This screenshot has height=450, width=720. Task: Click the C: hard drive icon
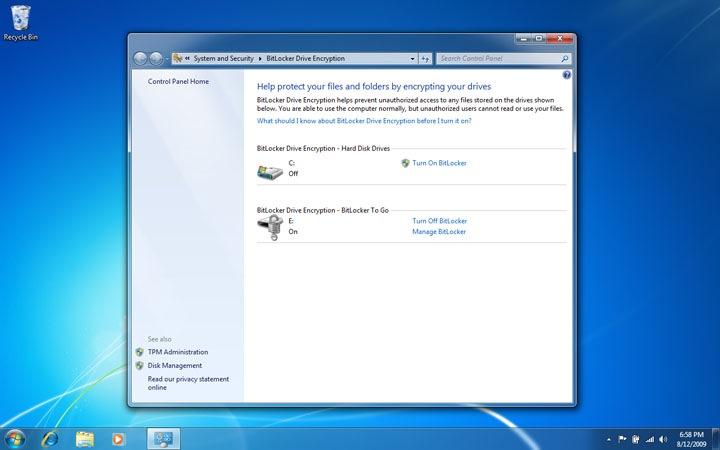pos(270,171)
